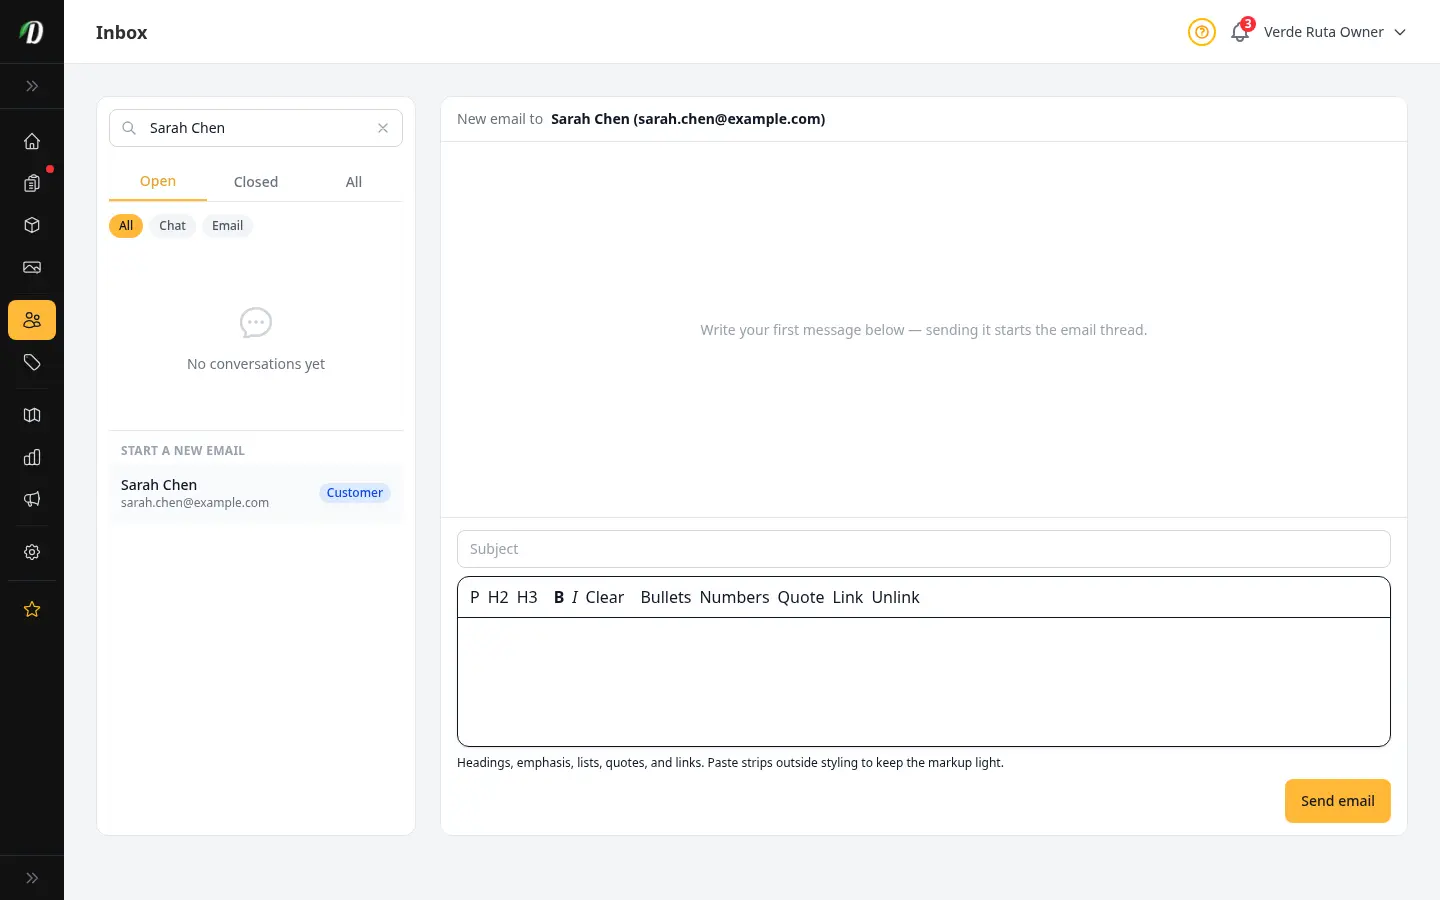Clear the Sarah Chen search text
1440x900 pixels.
click(x=383, y=128)
